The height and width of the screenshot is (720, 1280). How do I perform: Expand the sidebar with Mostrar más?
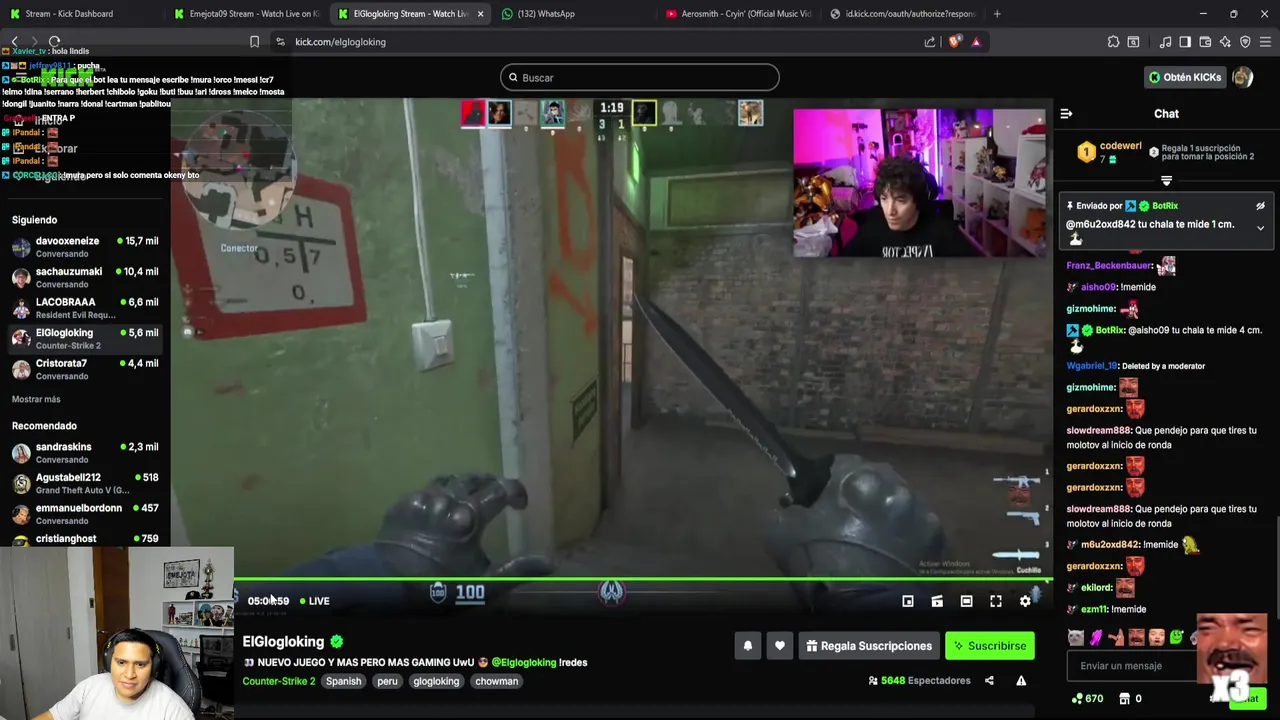tap(36, 399)
